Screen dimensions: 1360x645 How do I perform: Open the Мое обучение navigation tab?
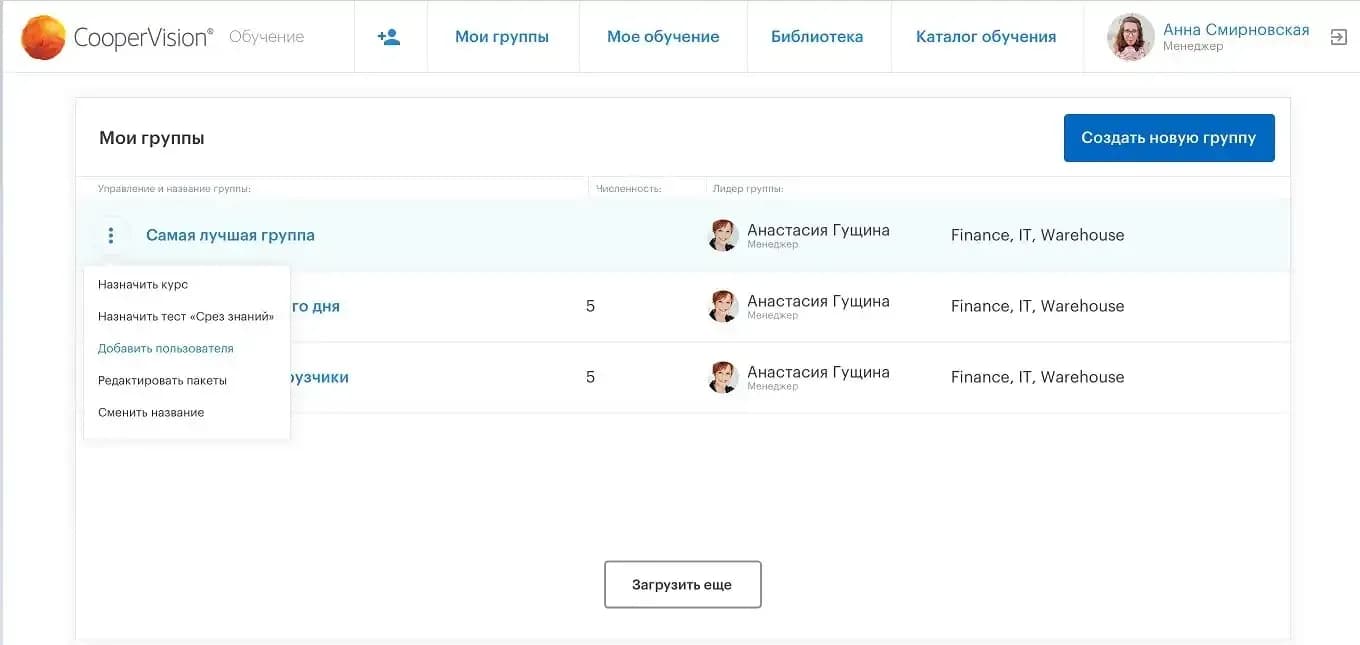[663, 37]
